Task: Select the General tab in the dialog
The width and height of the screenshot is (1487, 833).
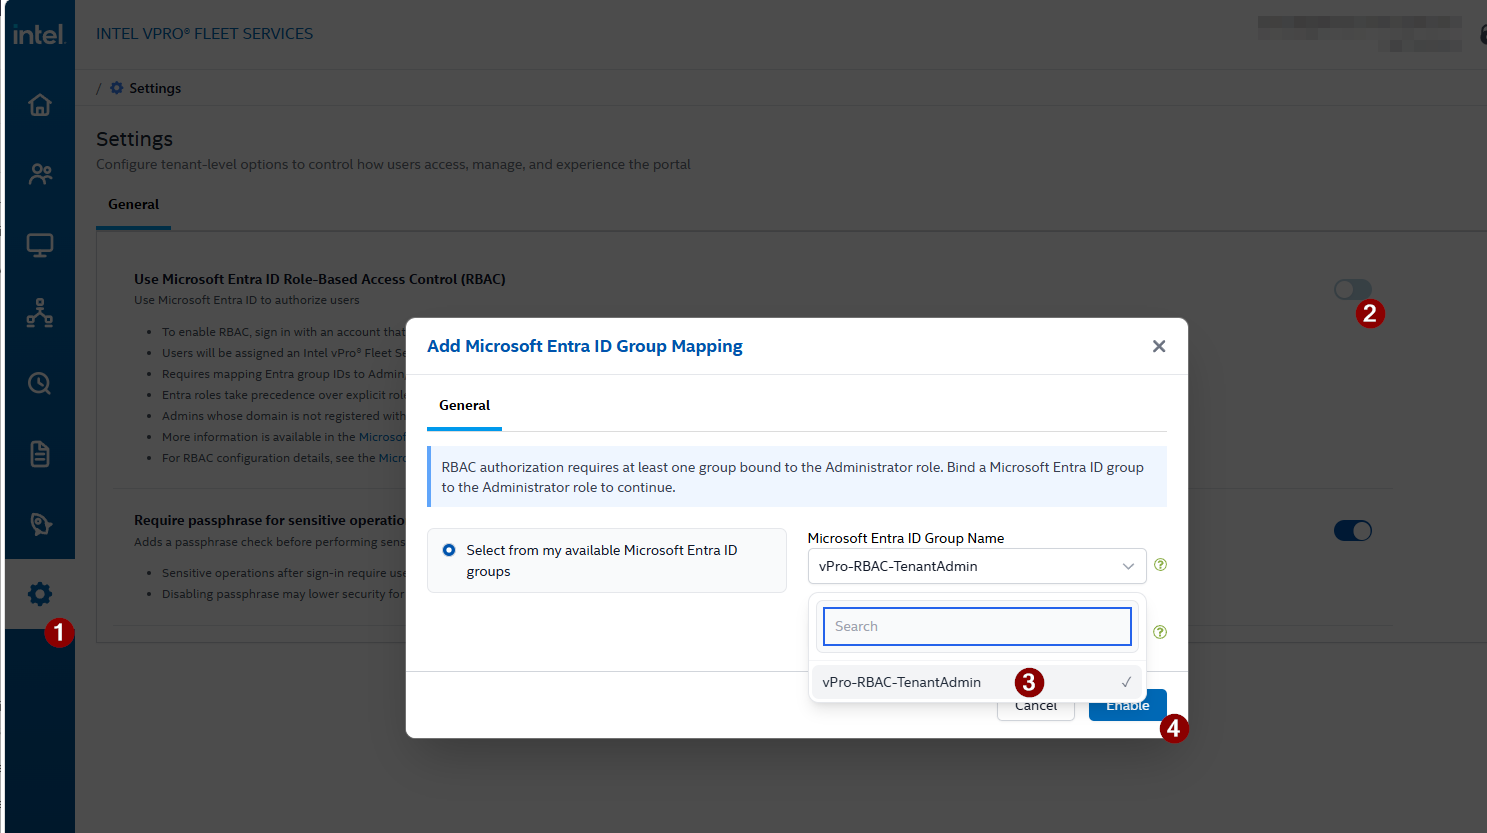Action: point(465,405)
